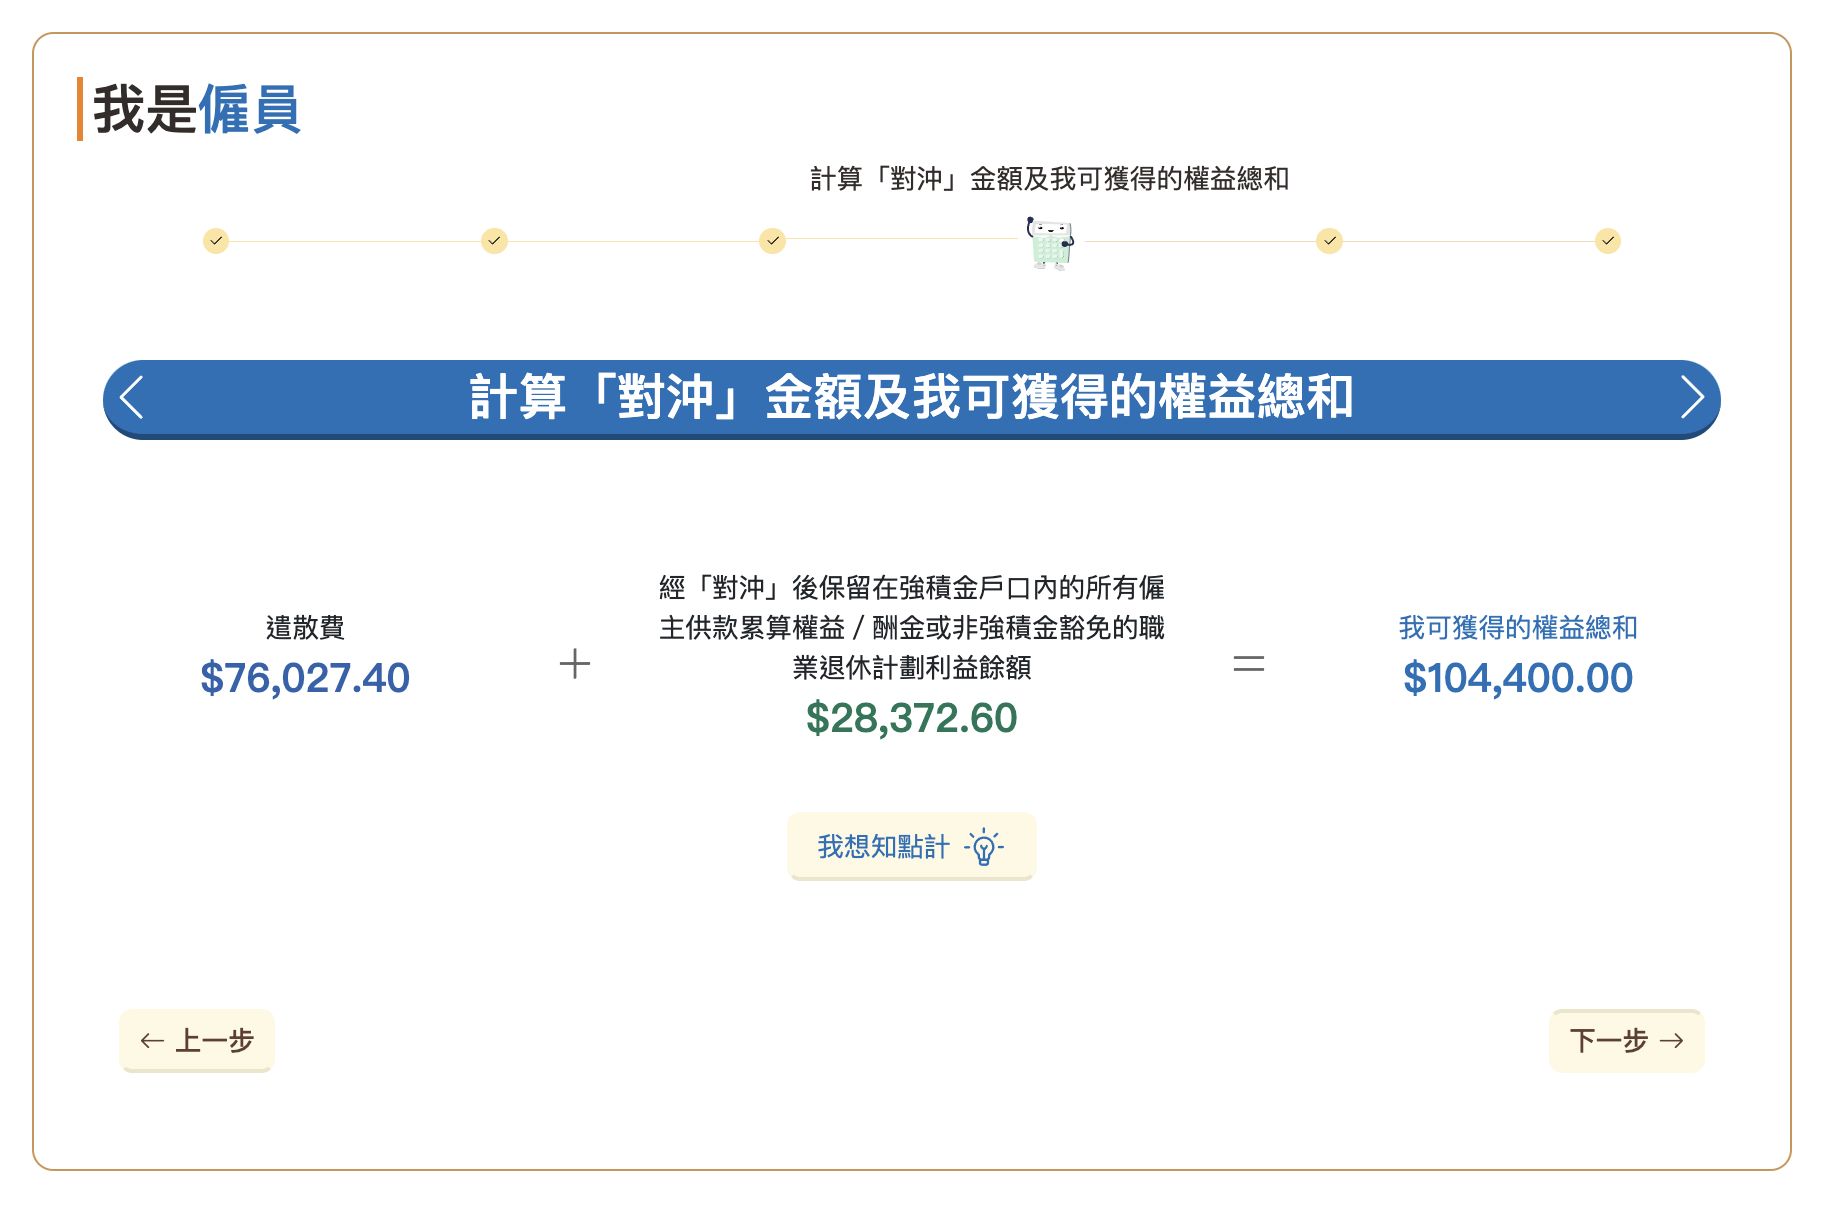Go back with the 上一步 button
Viewport: 1832px width, 1212px height.
click(x=197, y=1041)
